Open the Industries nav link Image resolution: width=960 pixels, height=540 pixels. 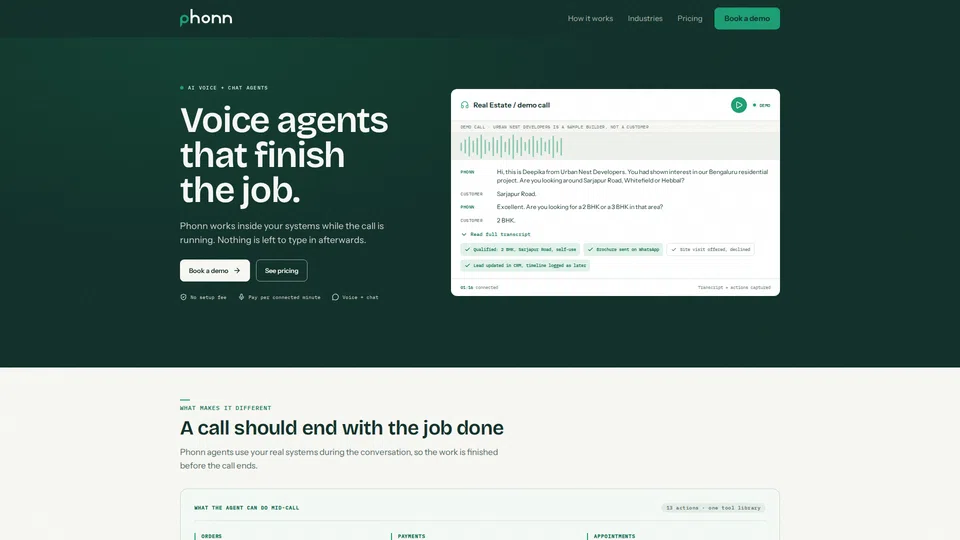pyautogui.click(x=645, y=18)
